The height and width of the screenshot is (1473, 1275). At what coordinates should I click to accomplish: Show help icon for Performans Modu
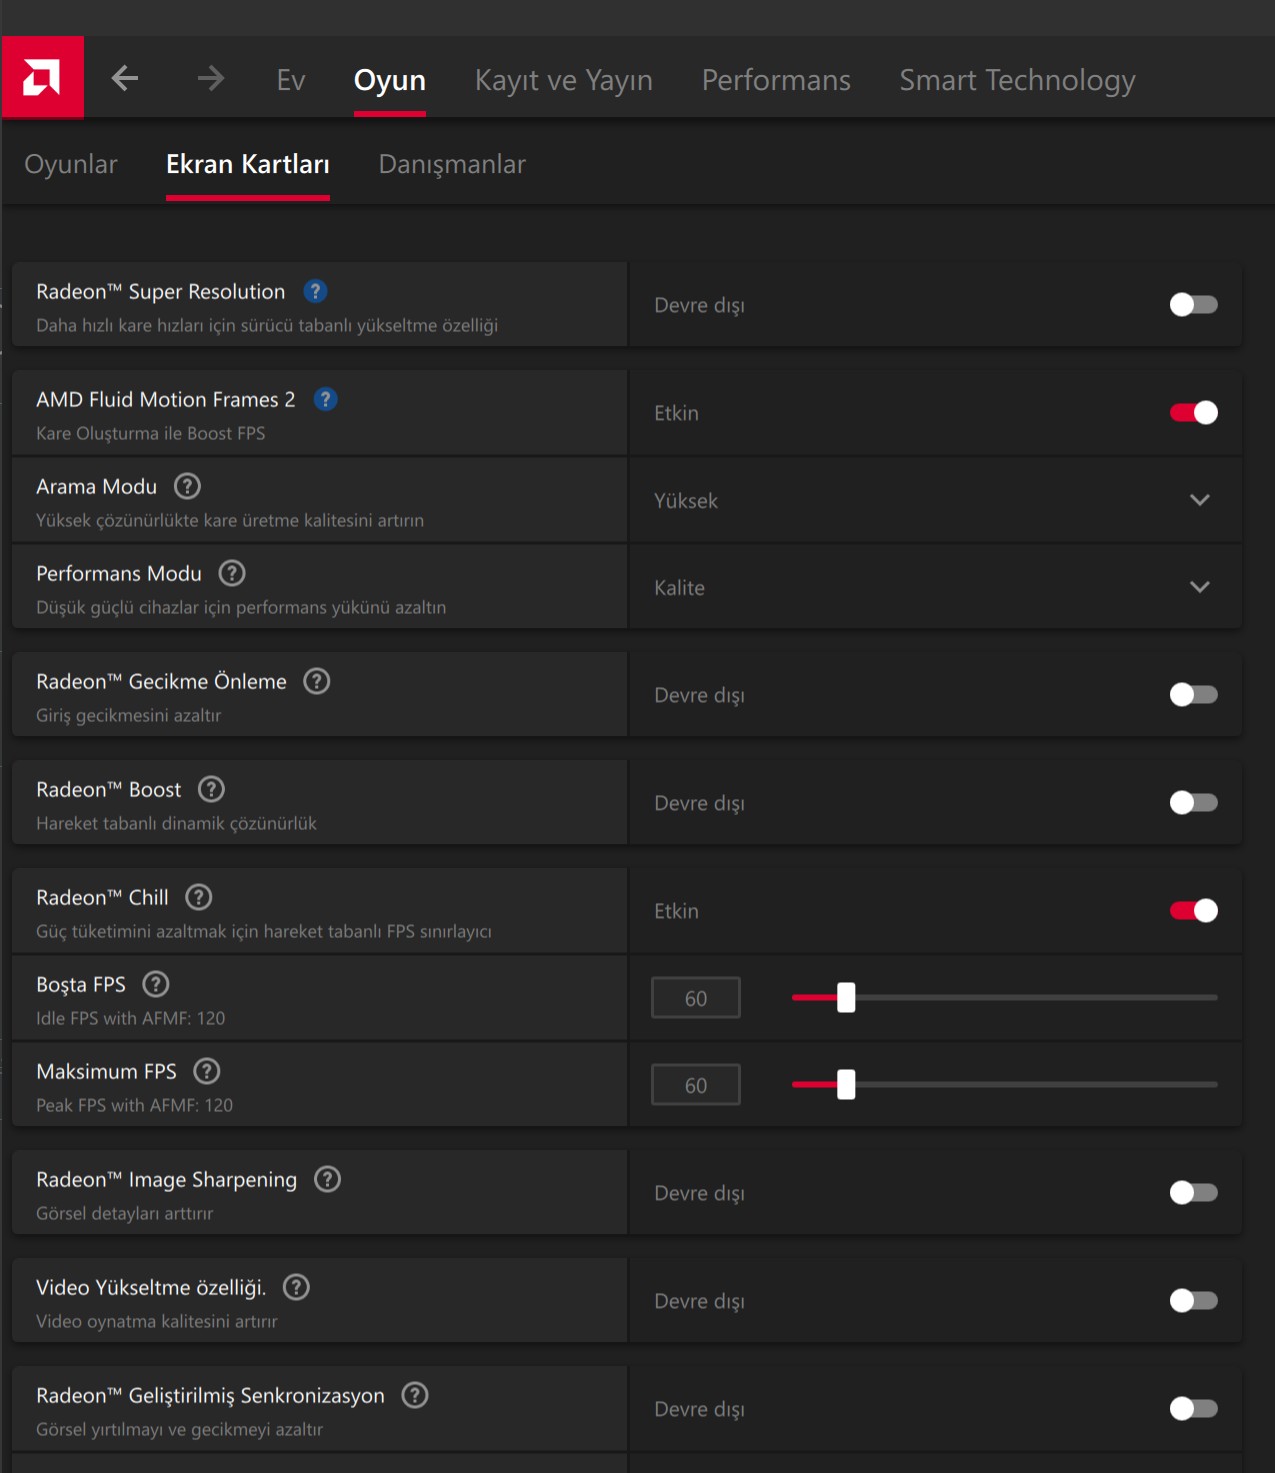pyautogui.click(x=232, y=573)
